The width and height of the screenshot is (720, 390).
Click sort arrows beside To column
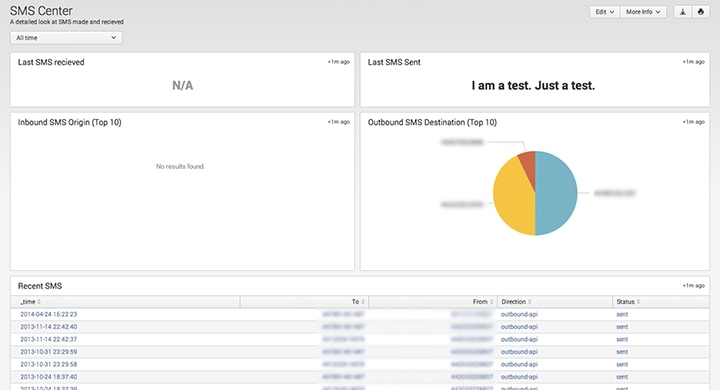(x=363, y=302)
